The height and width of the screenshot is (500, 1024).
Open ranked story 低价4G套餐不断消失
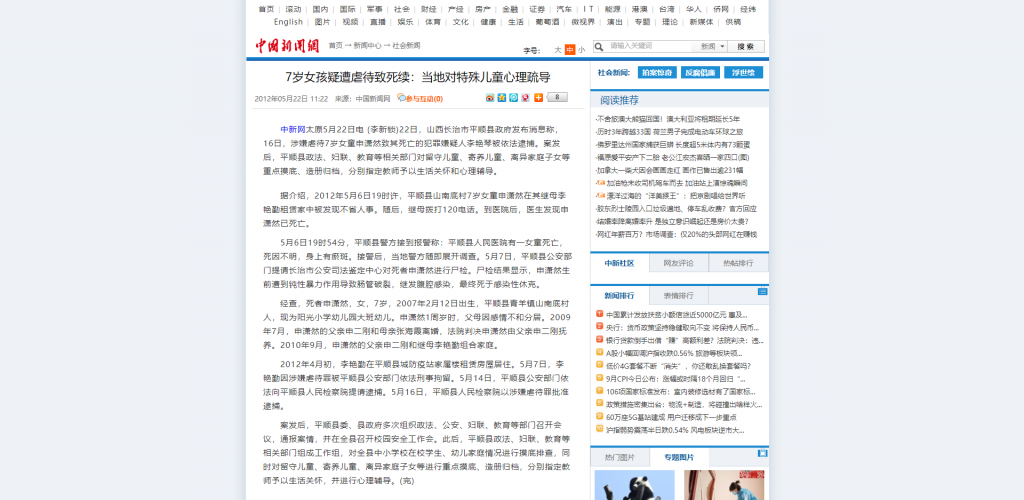click(x=678, y=366)
